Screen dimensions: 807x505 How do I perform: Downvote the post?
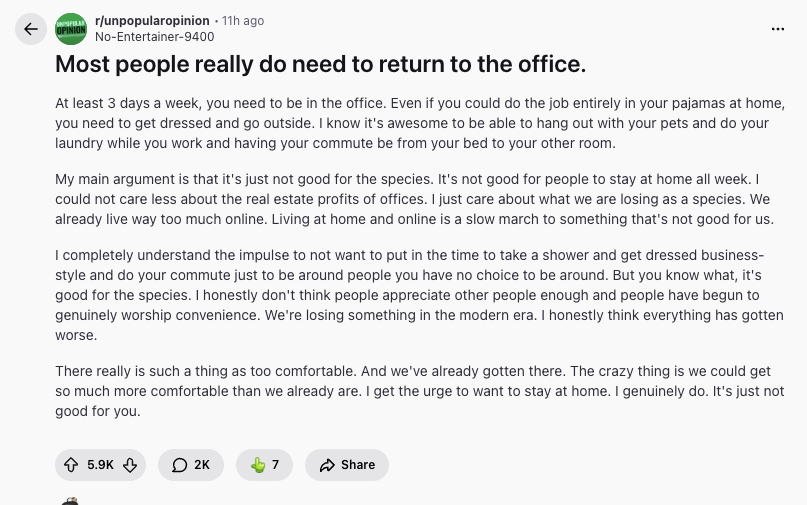click(130, 465)
